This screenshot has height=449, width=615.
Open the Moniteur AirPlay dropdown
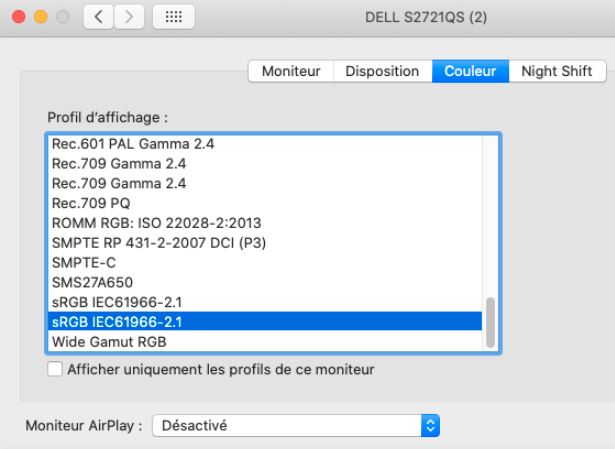click(292, 426)
